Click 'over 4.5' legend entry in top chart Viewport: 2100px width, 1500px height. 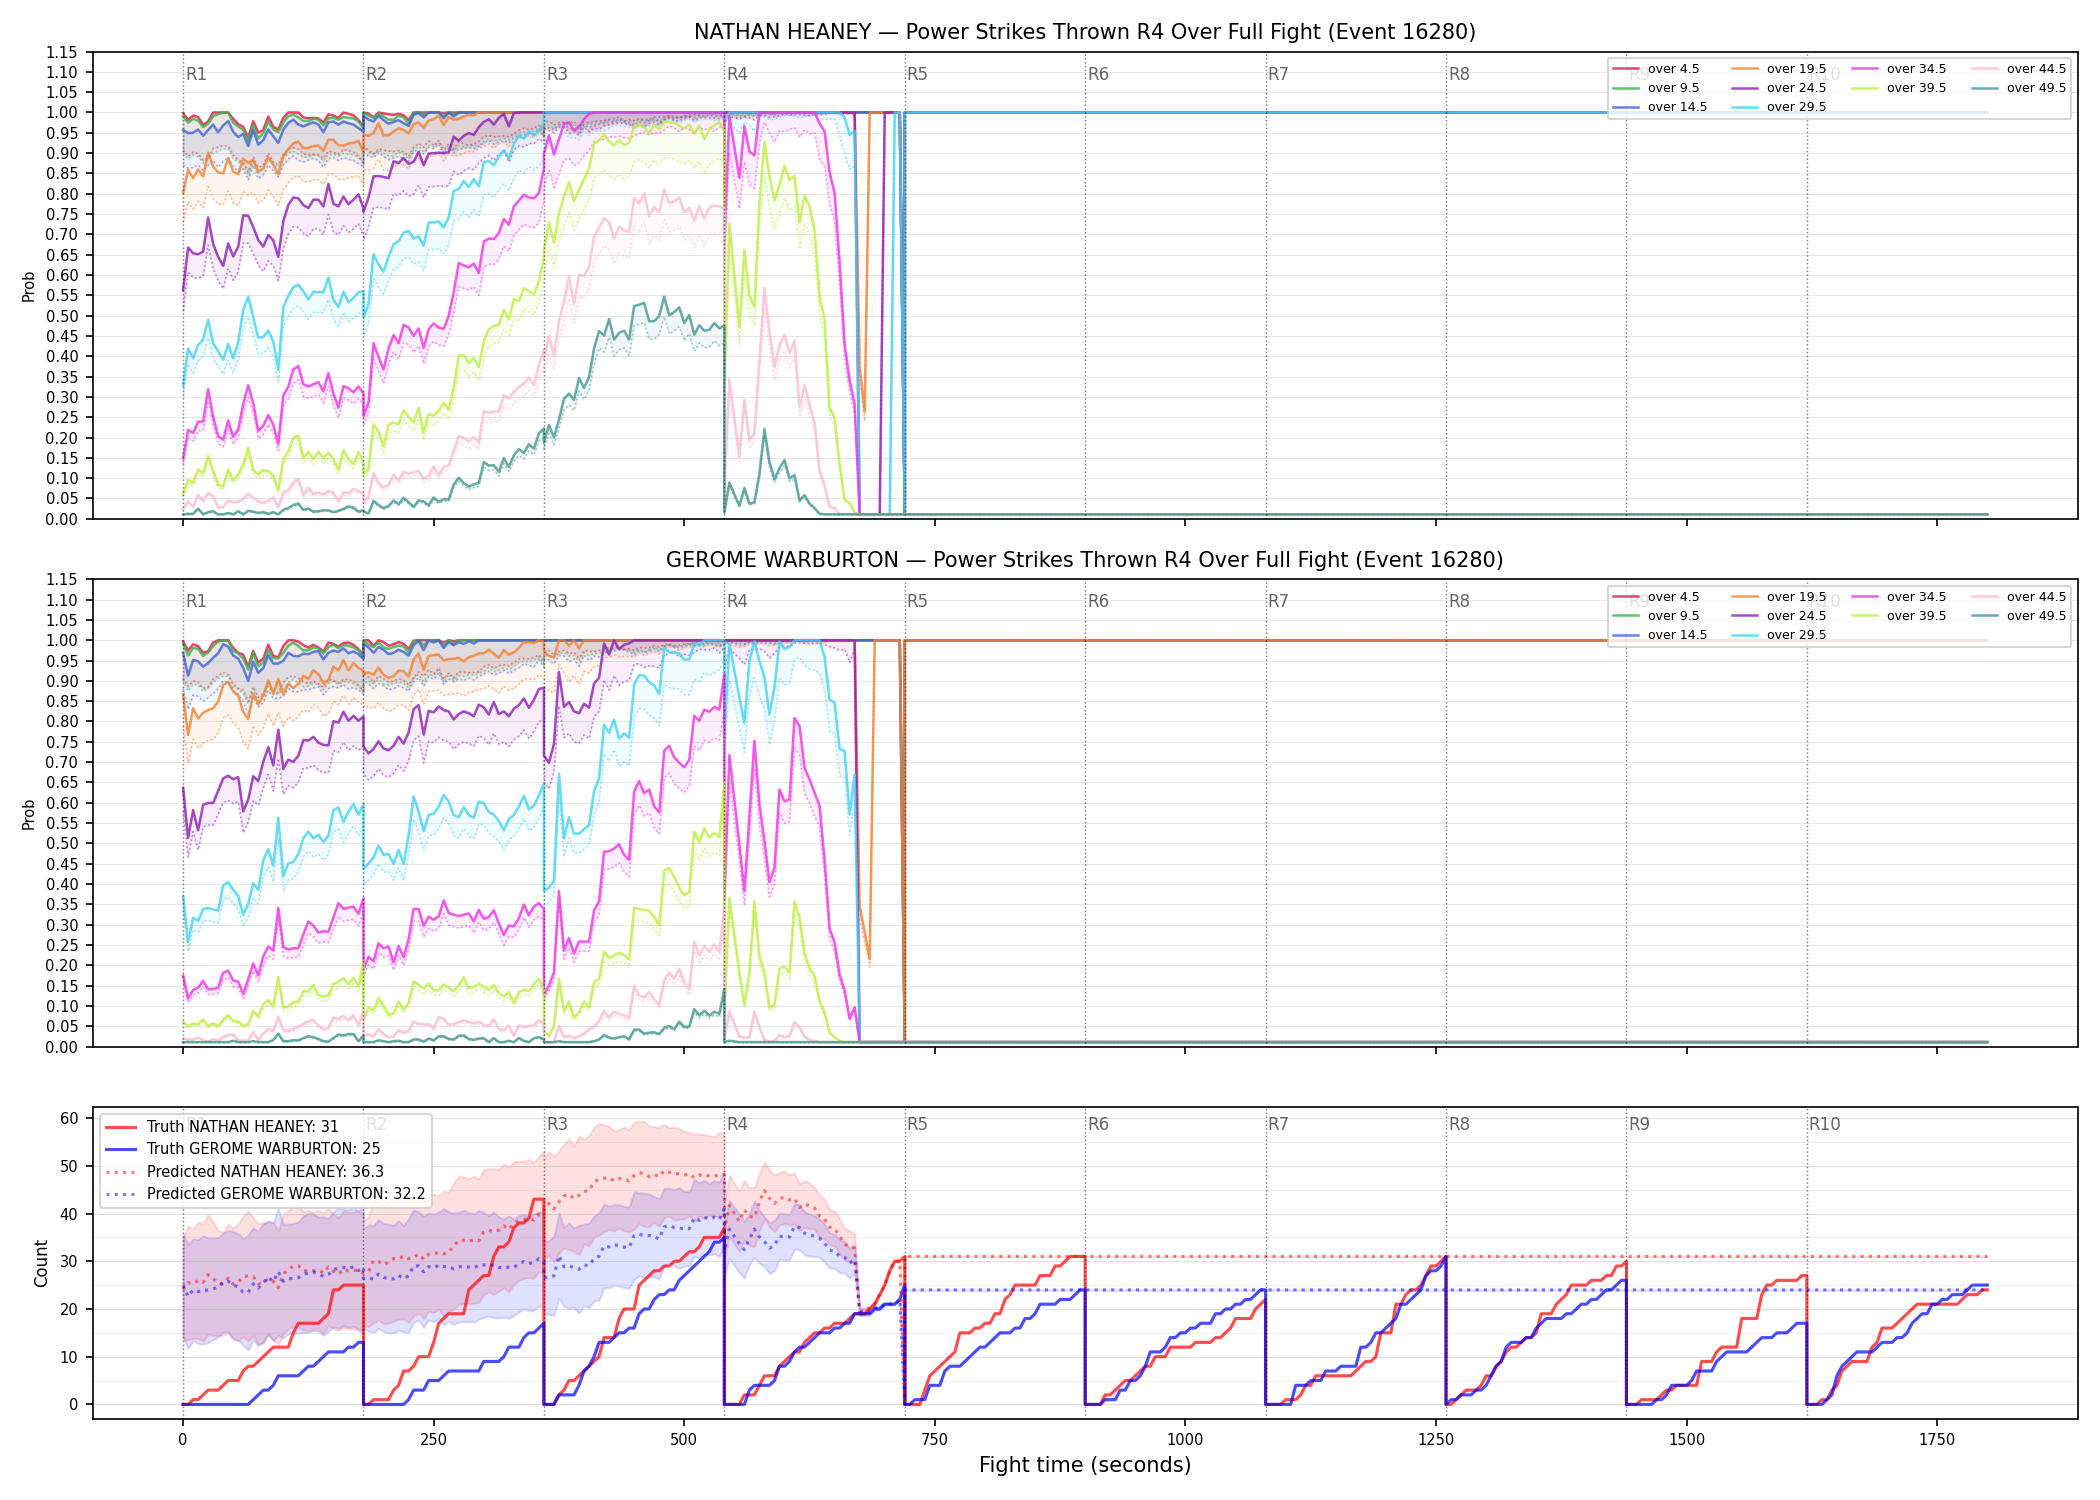point(1656,69)
